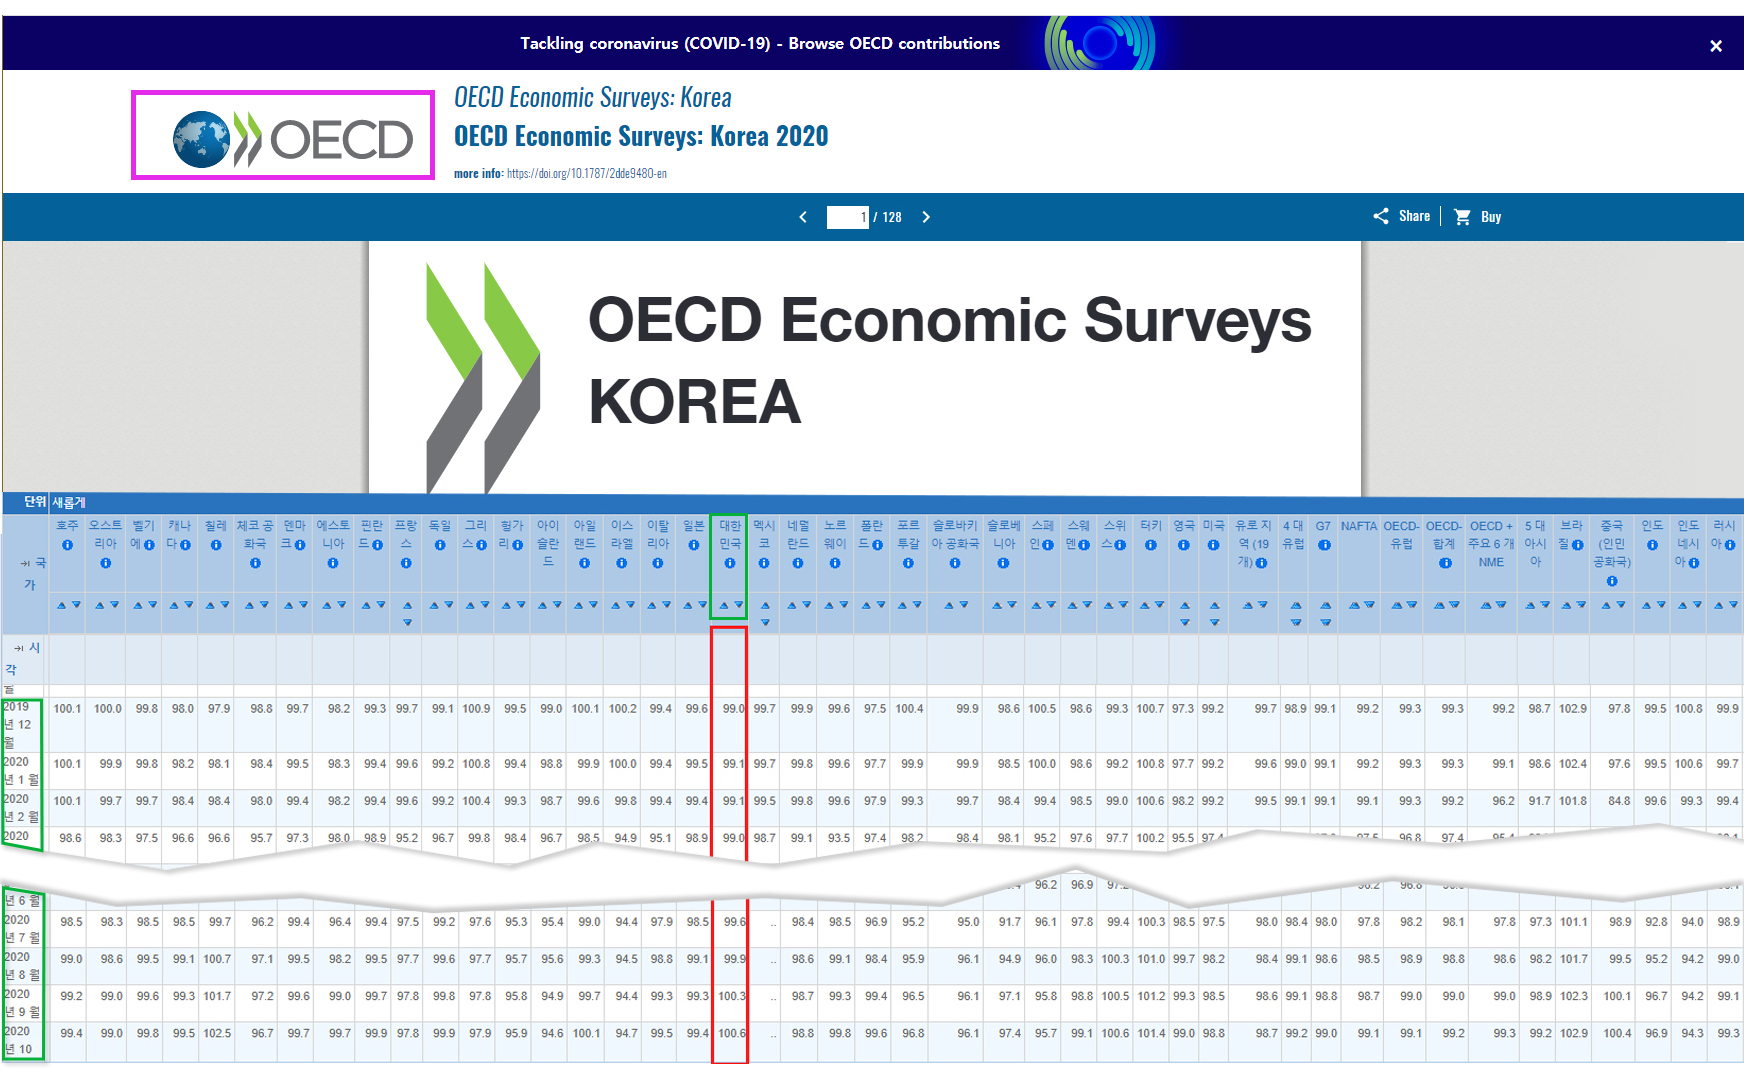
Task: Open the info icon under 독일
Action: [440, 545]
